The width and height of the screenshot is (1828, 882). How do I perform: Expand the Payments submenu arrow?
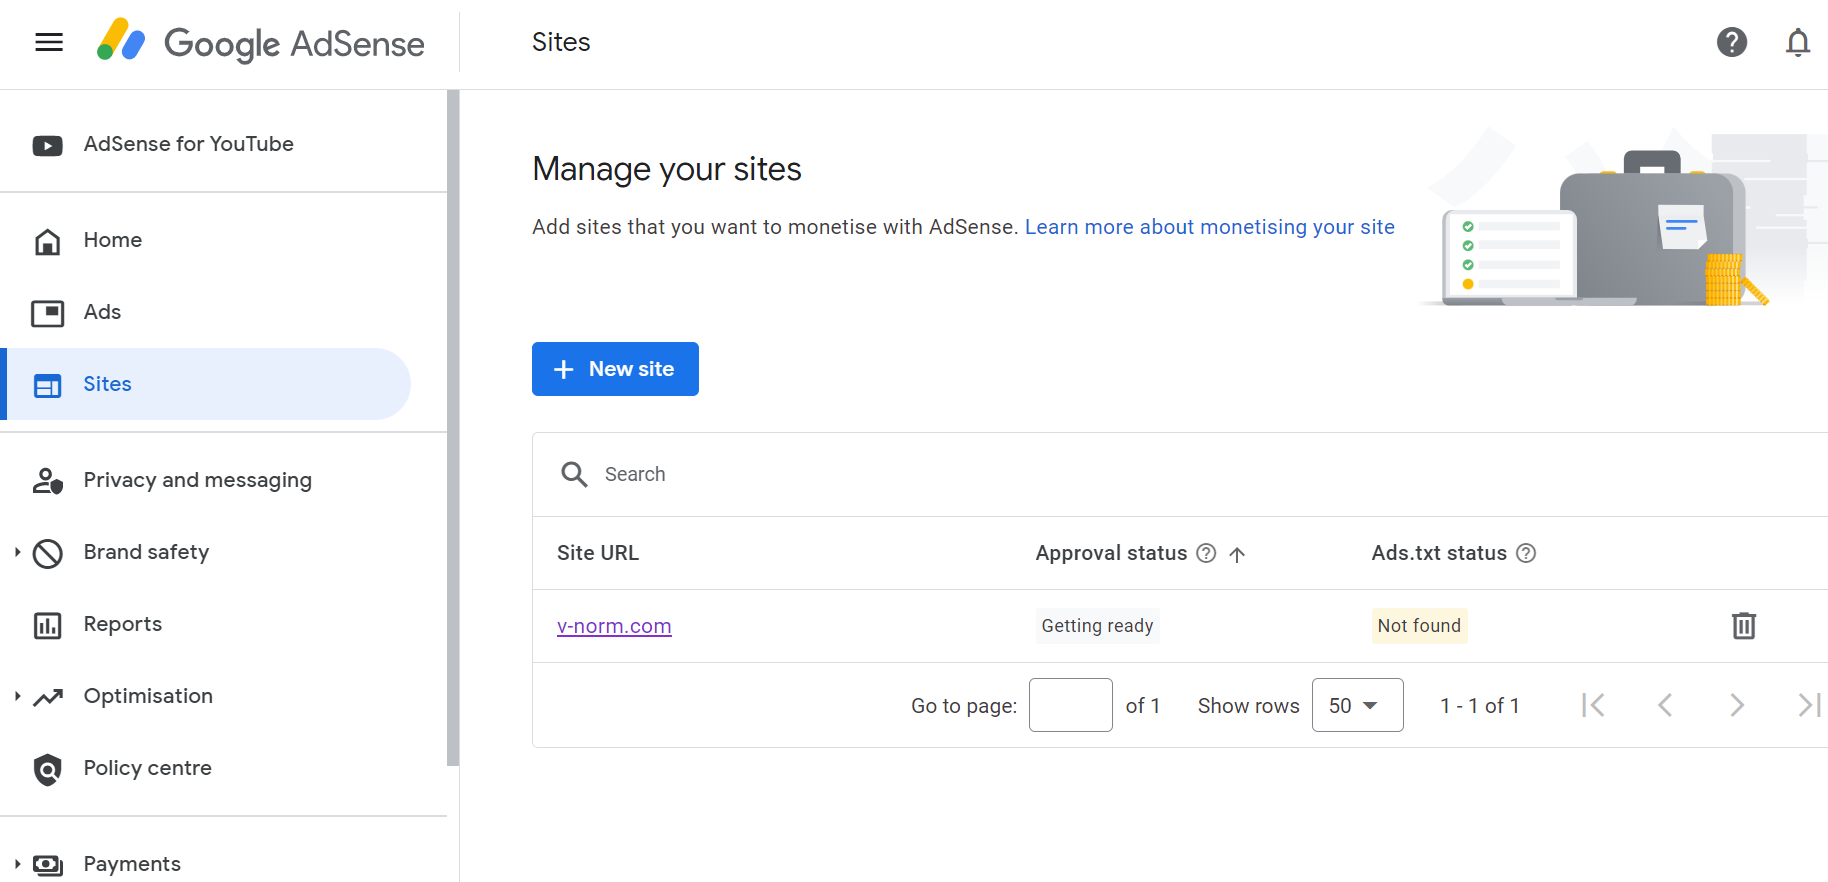point(17,864)
